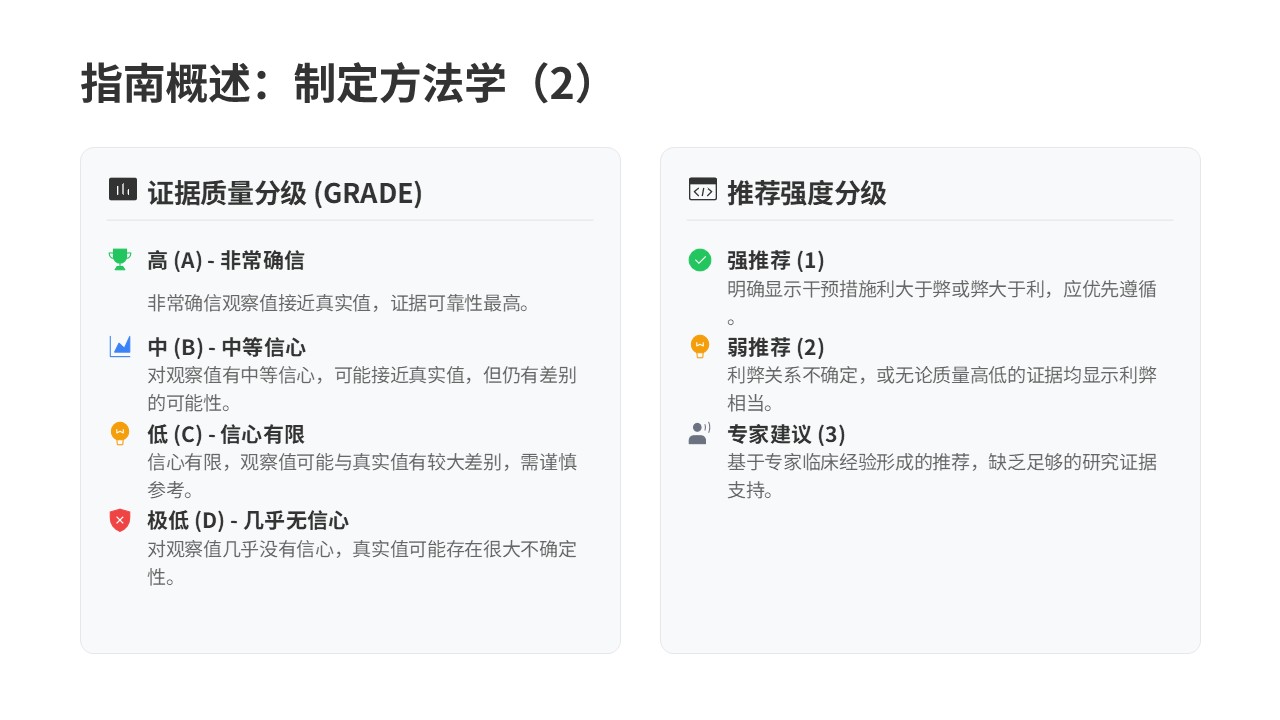Click the 极低 (D) - 几乎无信心 label

pos(248,521)
